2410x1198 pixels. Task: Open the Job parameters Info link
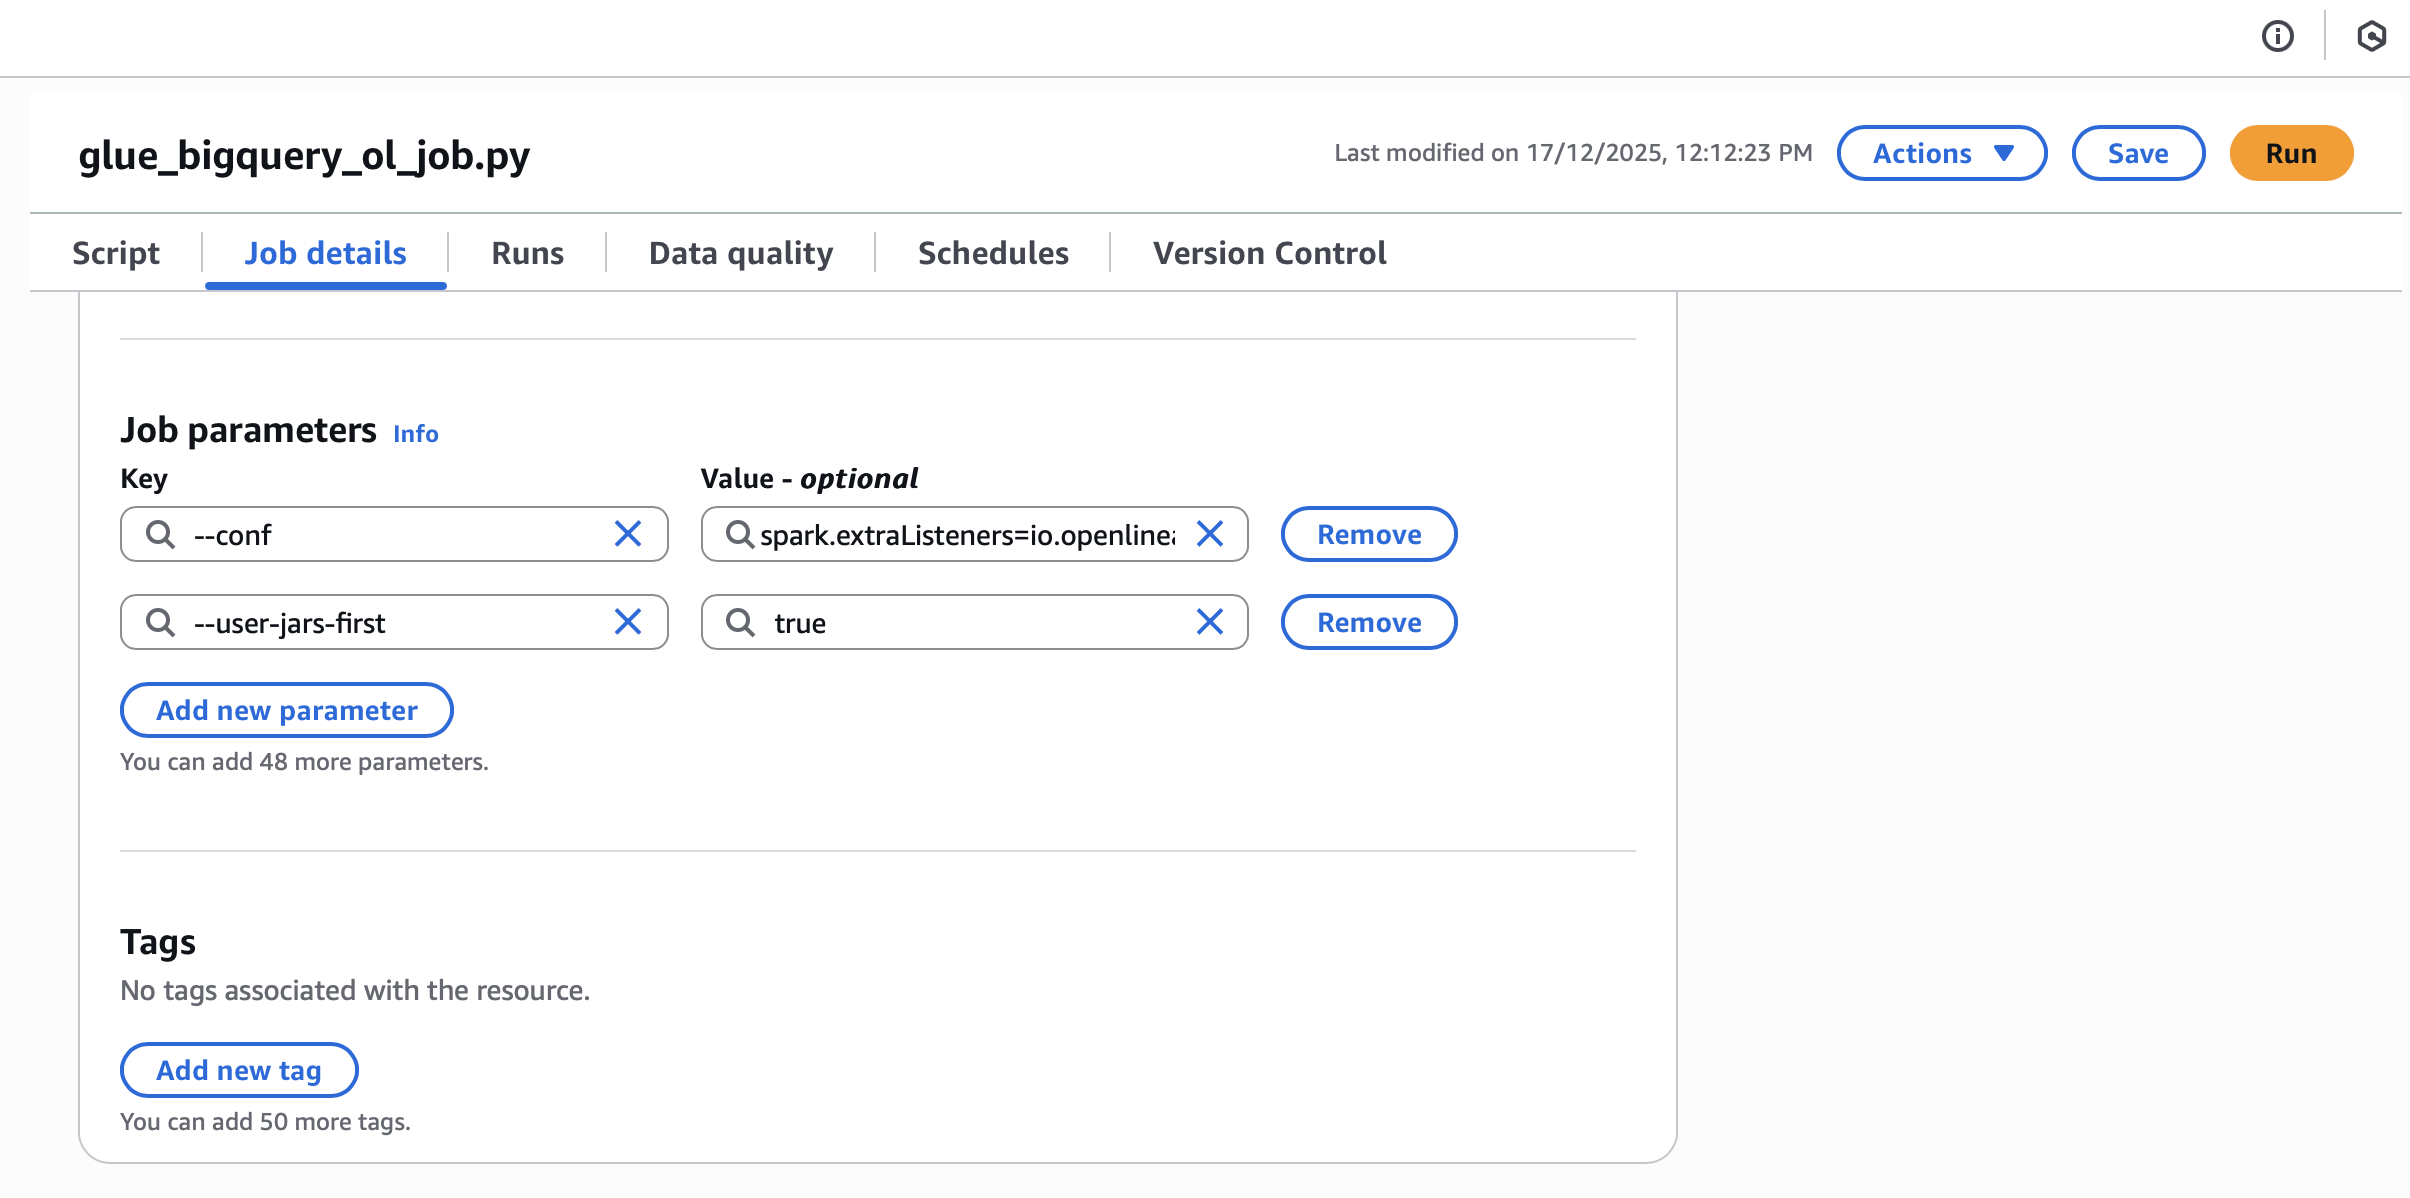pos(416,434)
